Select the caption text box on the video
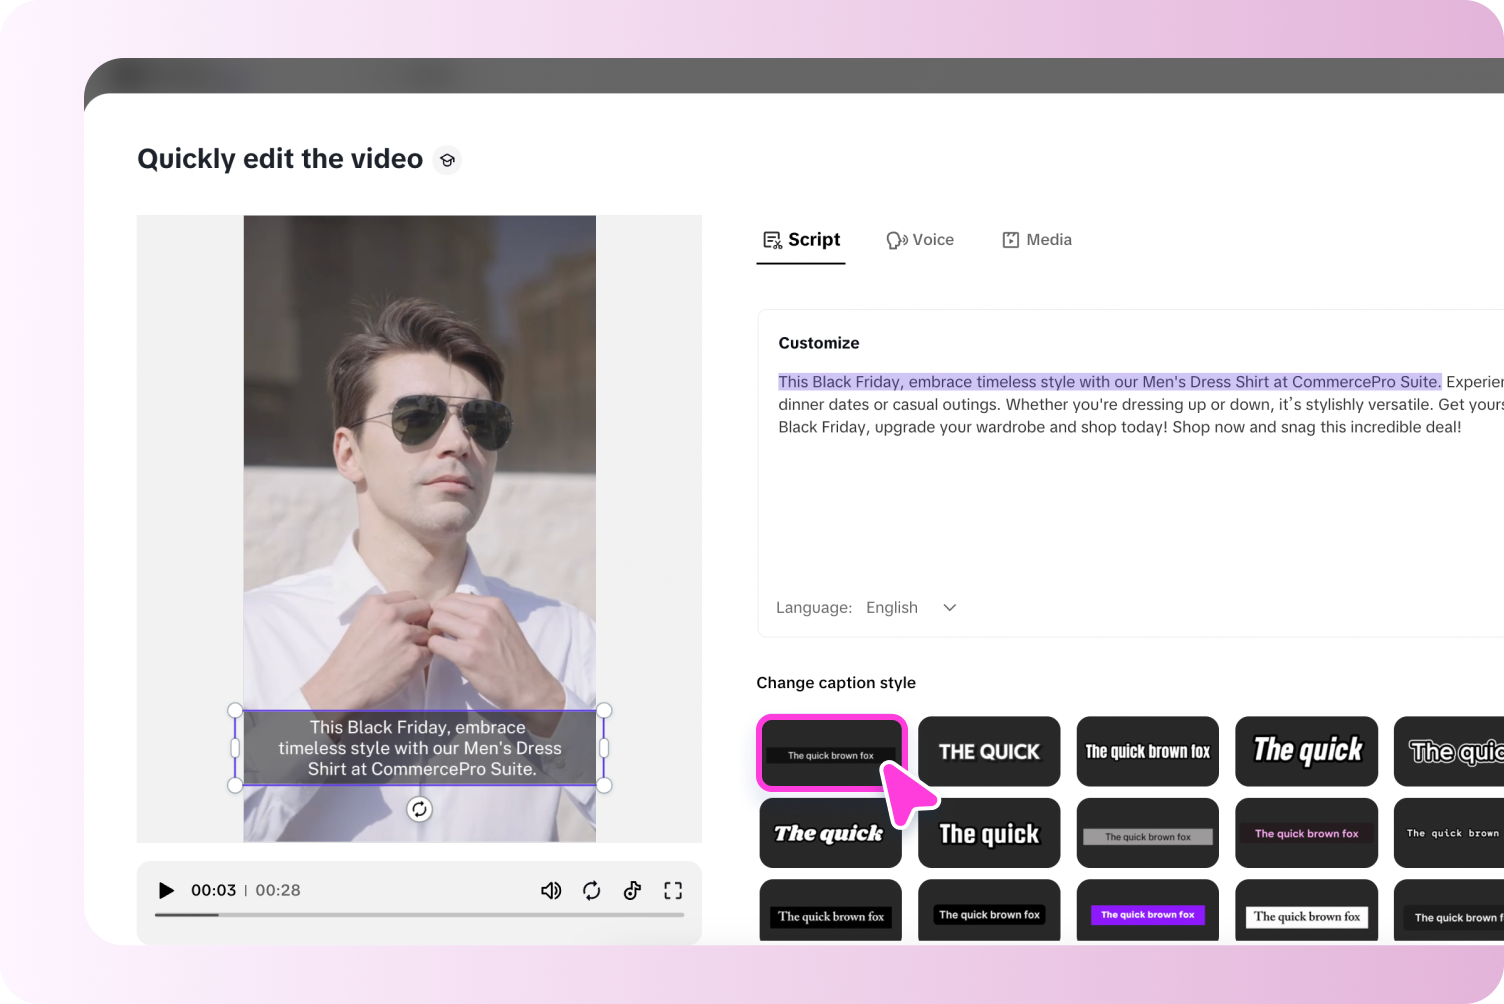Viewport: 1504px width, 1004px height. click(420, 748)
